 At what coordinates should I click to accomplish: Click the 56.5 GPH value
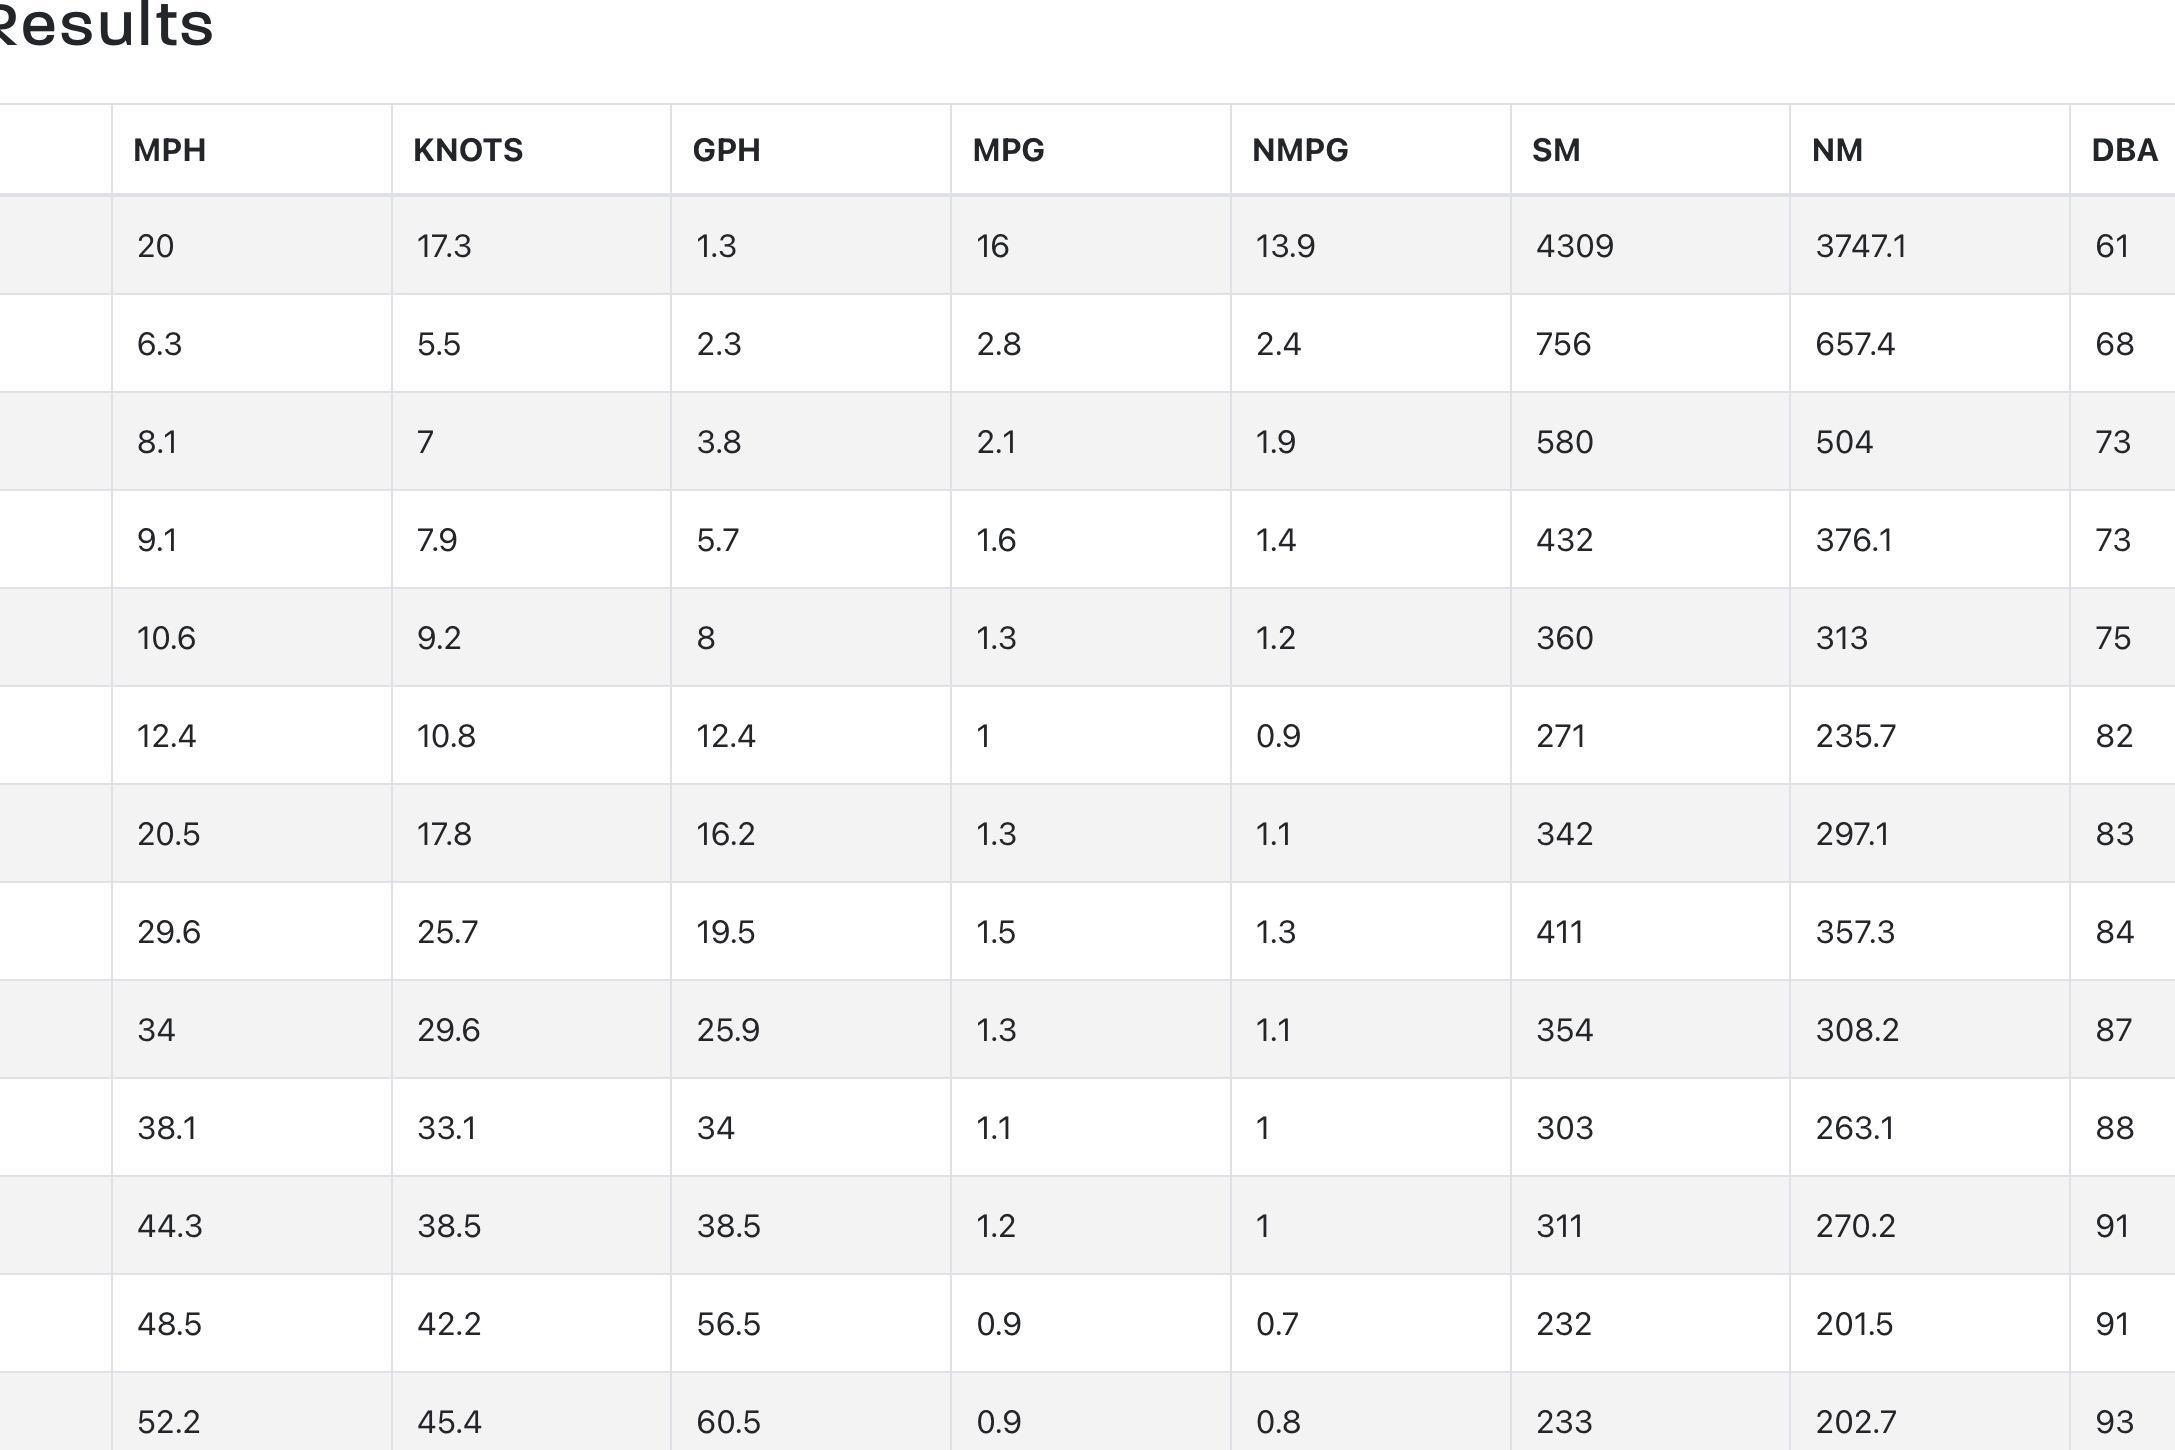[728, 1324]
